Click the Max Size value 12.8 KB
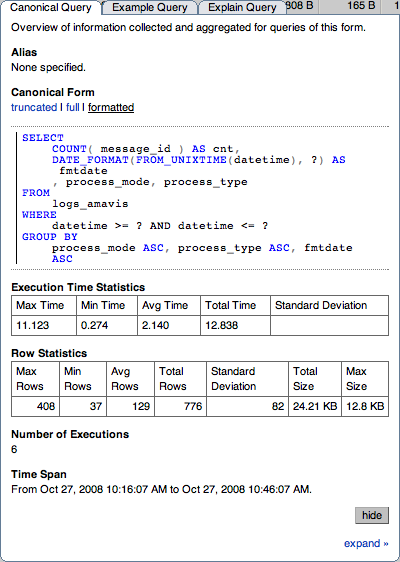 click(365, 406)
